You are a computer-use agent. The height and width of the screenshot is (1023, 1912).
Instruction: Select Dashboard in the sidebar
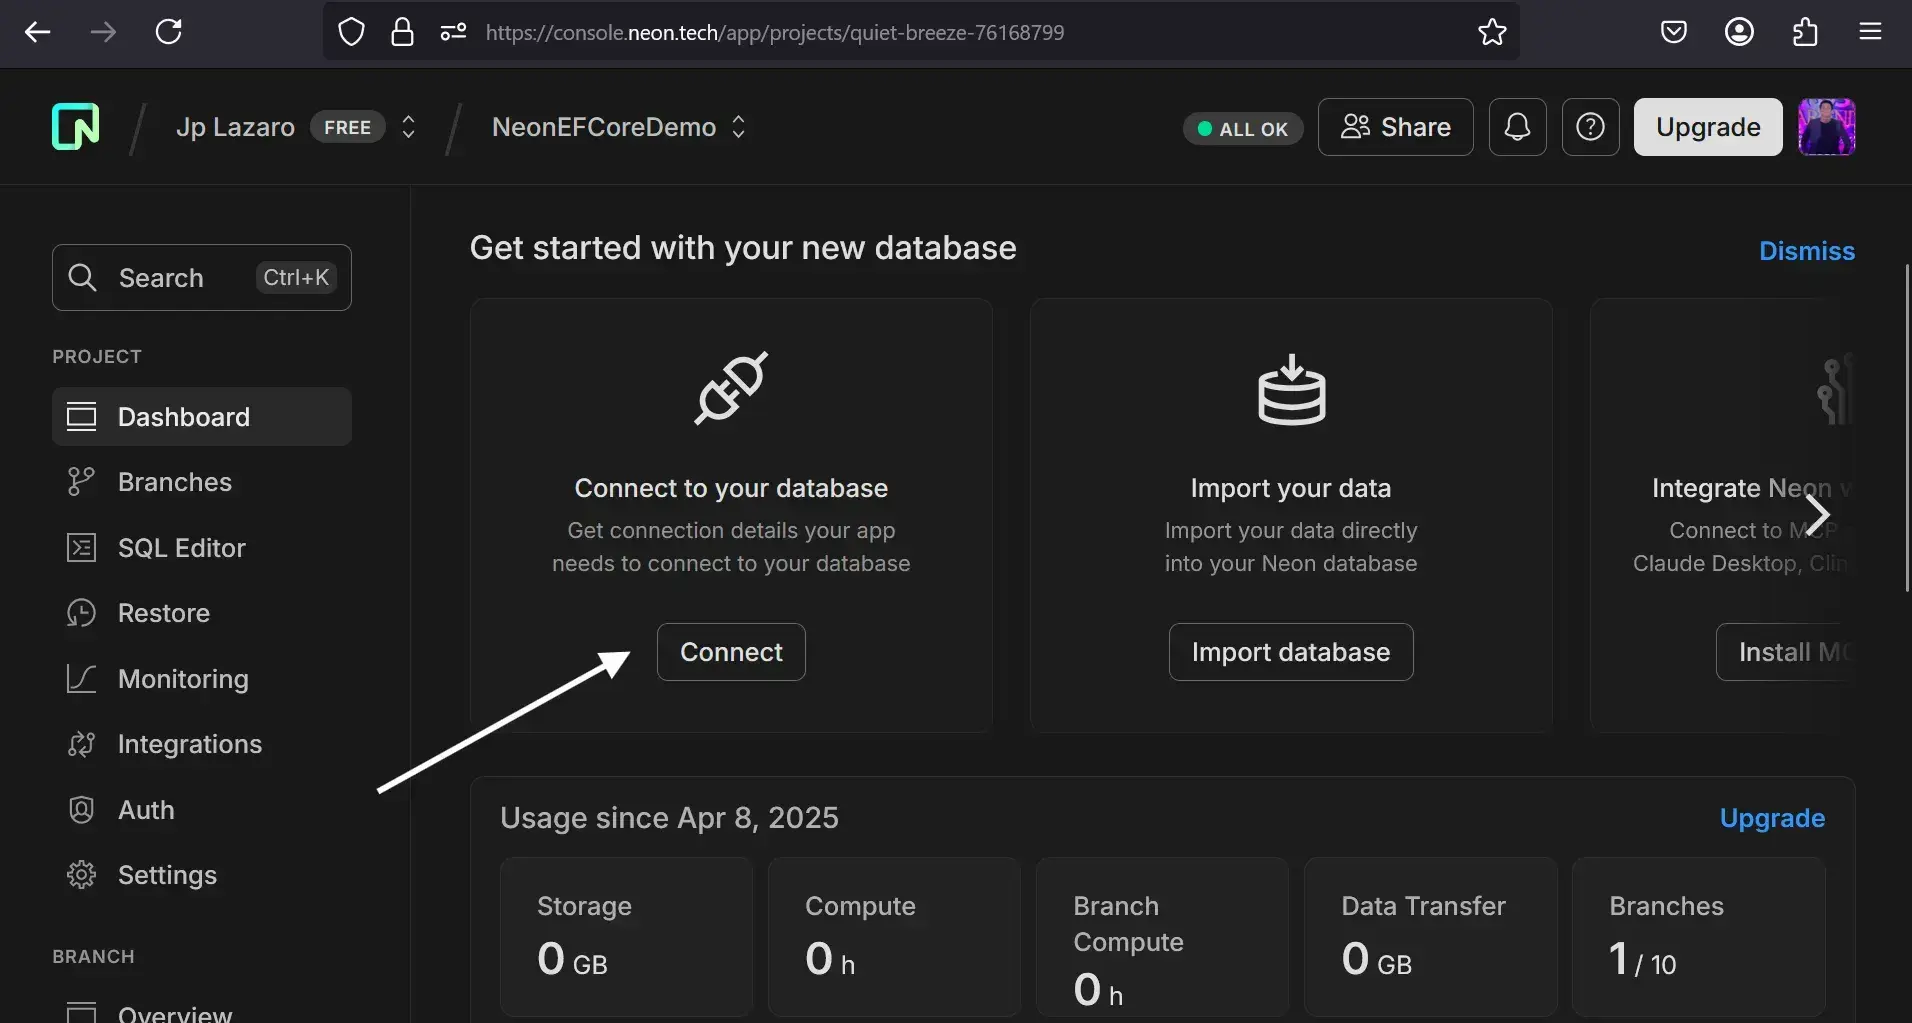(202, 417)
